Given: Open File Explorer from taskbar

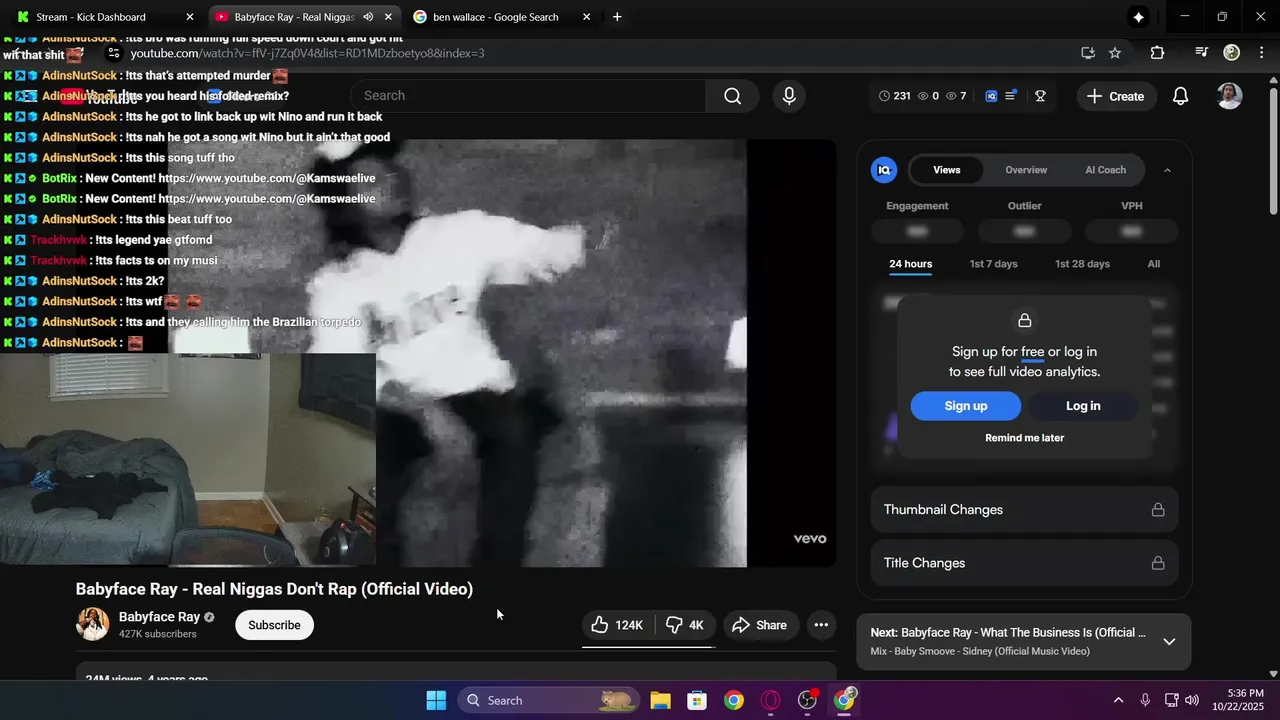Looking at the screenshot, I should (x=660, y=700).
